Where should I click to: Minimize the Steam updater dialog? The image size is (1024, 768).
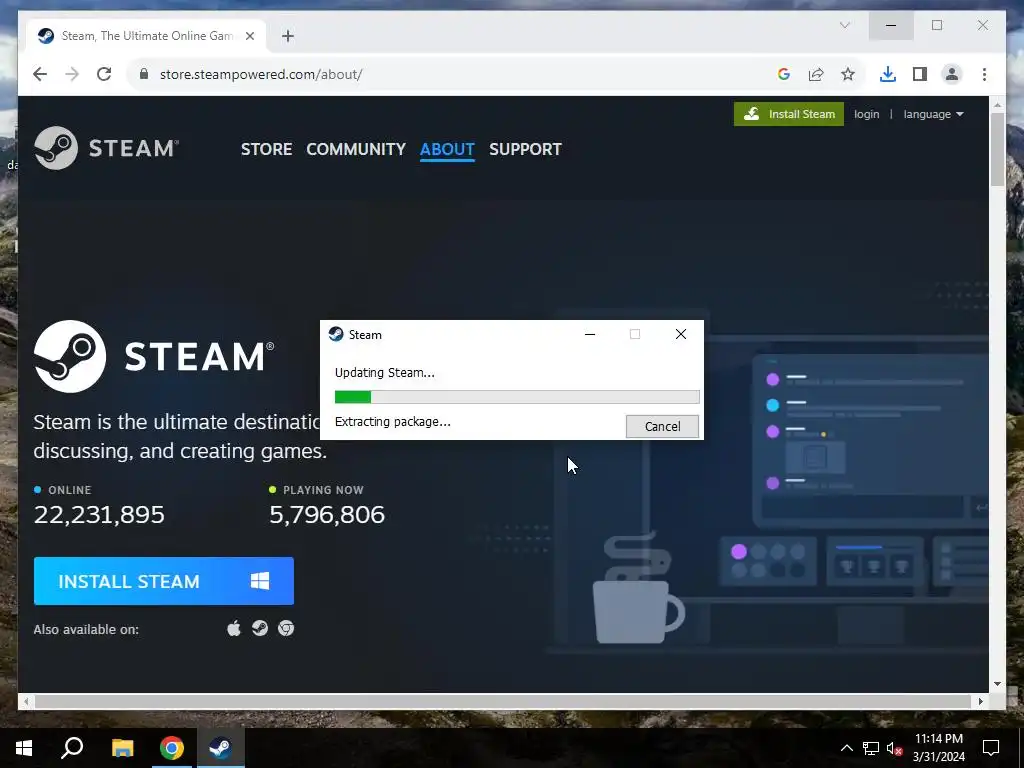590,334
